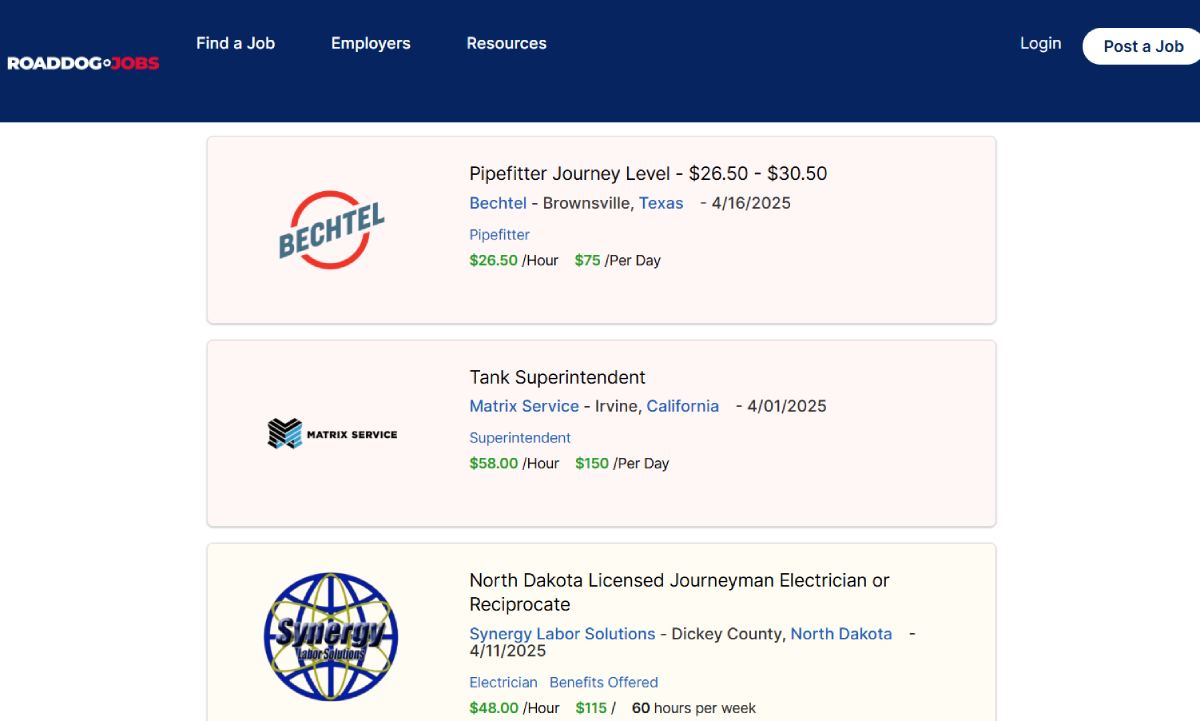Open the Employers menu
1200x721 pixels.
click(x=371, y=43)
